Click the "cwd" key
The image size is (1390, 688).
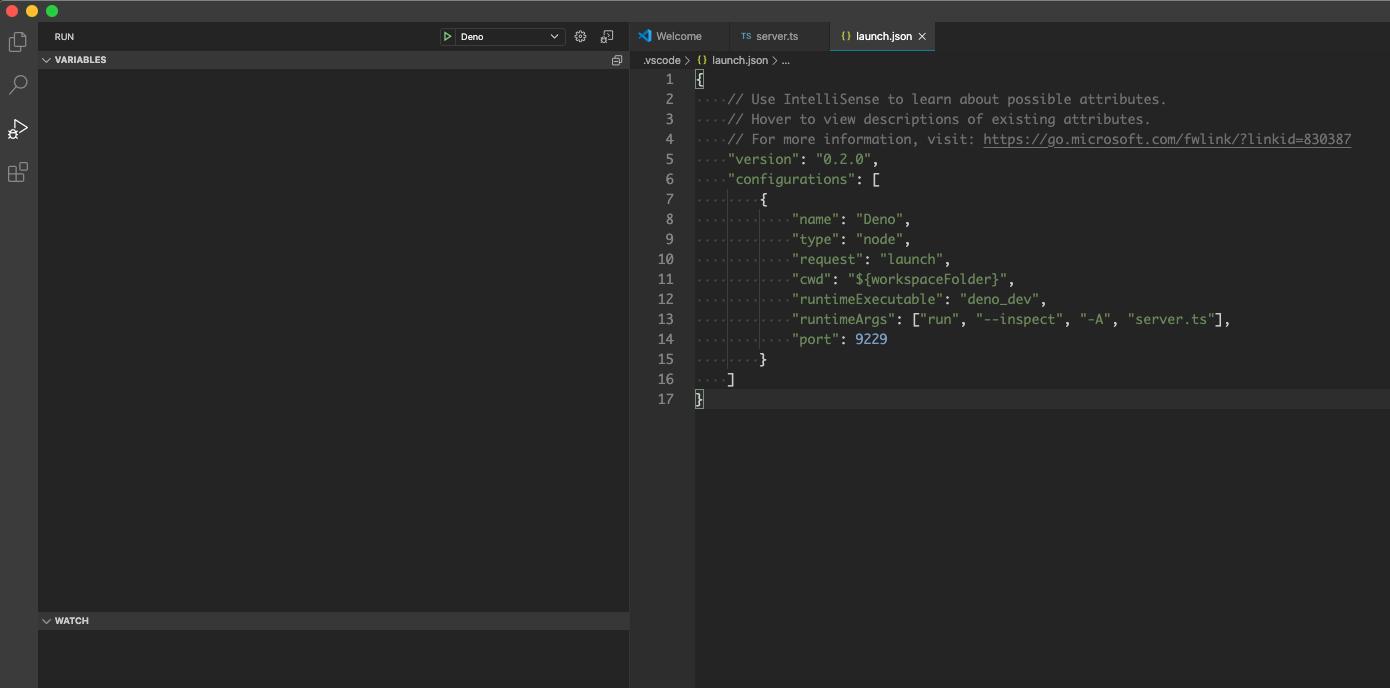(811, 279)
